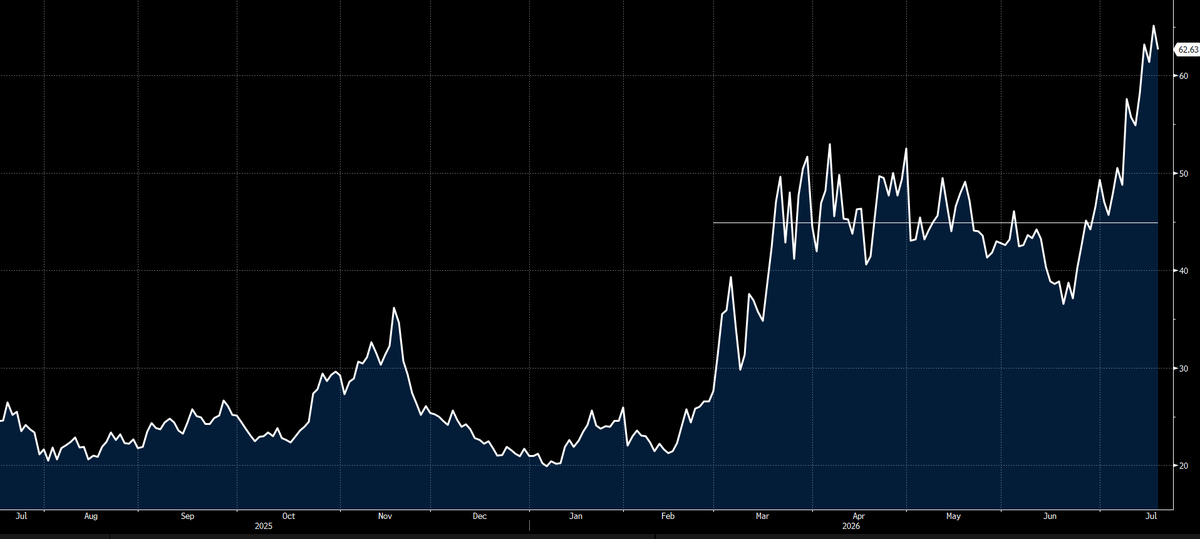Click the Aug month label
1200x539 pixels.
pos(91,516)
